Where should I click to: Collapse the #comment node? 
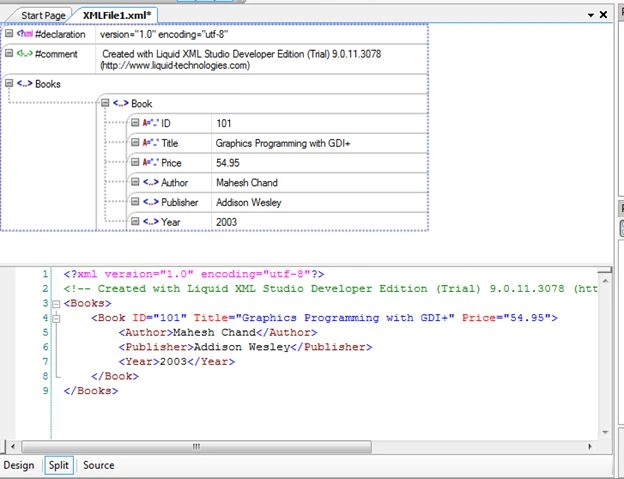(9, 53)
